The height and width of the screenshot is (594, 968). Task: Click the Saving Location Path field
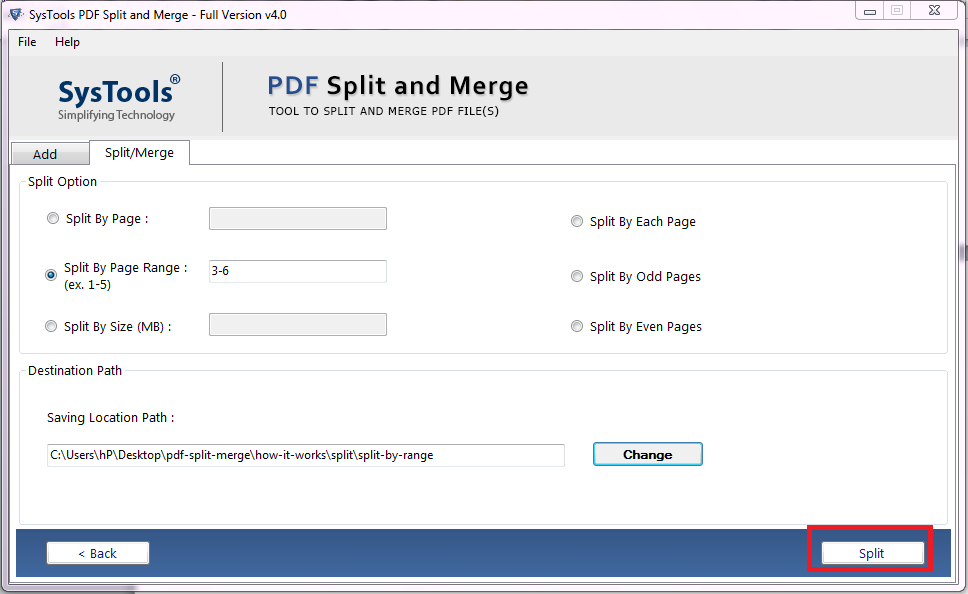point(306,455)
